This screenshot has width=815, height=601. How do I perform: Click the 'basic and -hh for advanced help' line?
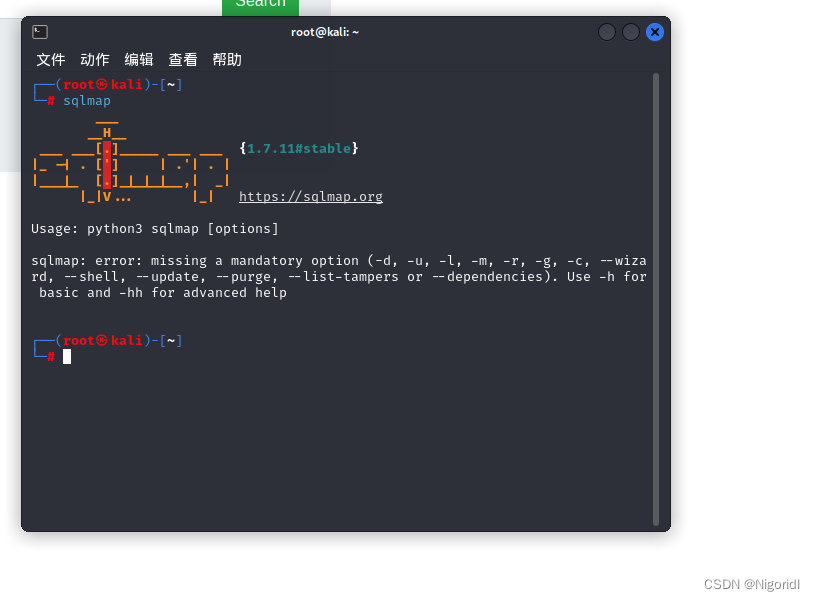[x=163, y=293]
